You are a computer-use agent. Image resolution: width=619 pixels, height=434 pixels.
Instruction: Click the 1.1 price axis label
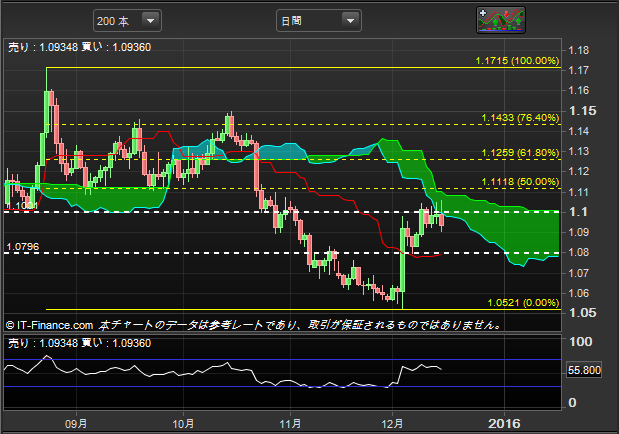click(x=578, y=212)
